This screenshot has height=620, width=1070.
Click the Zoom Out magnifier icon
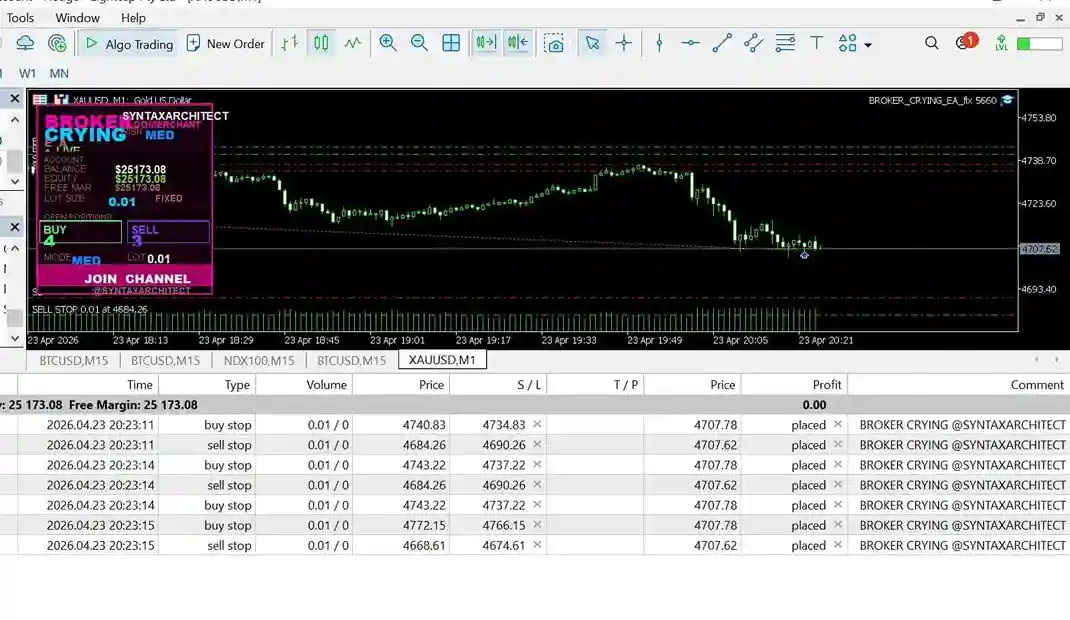419,43
